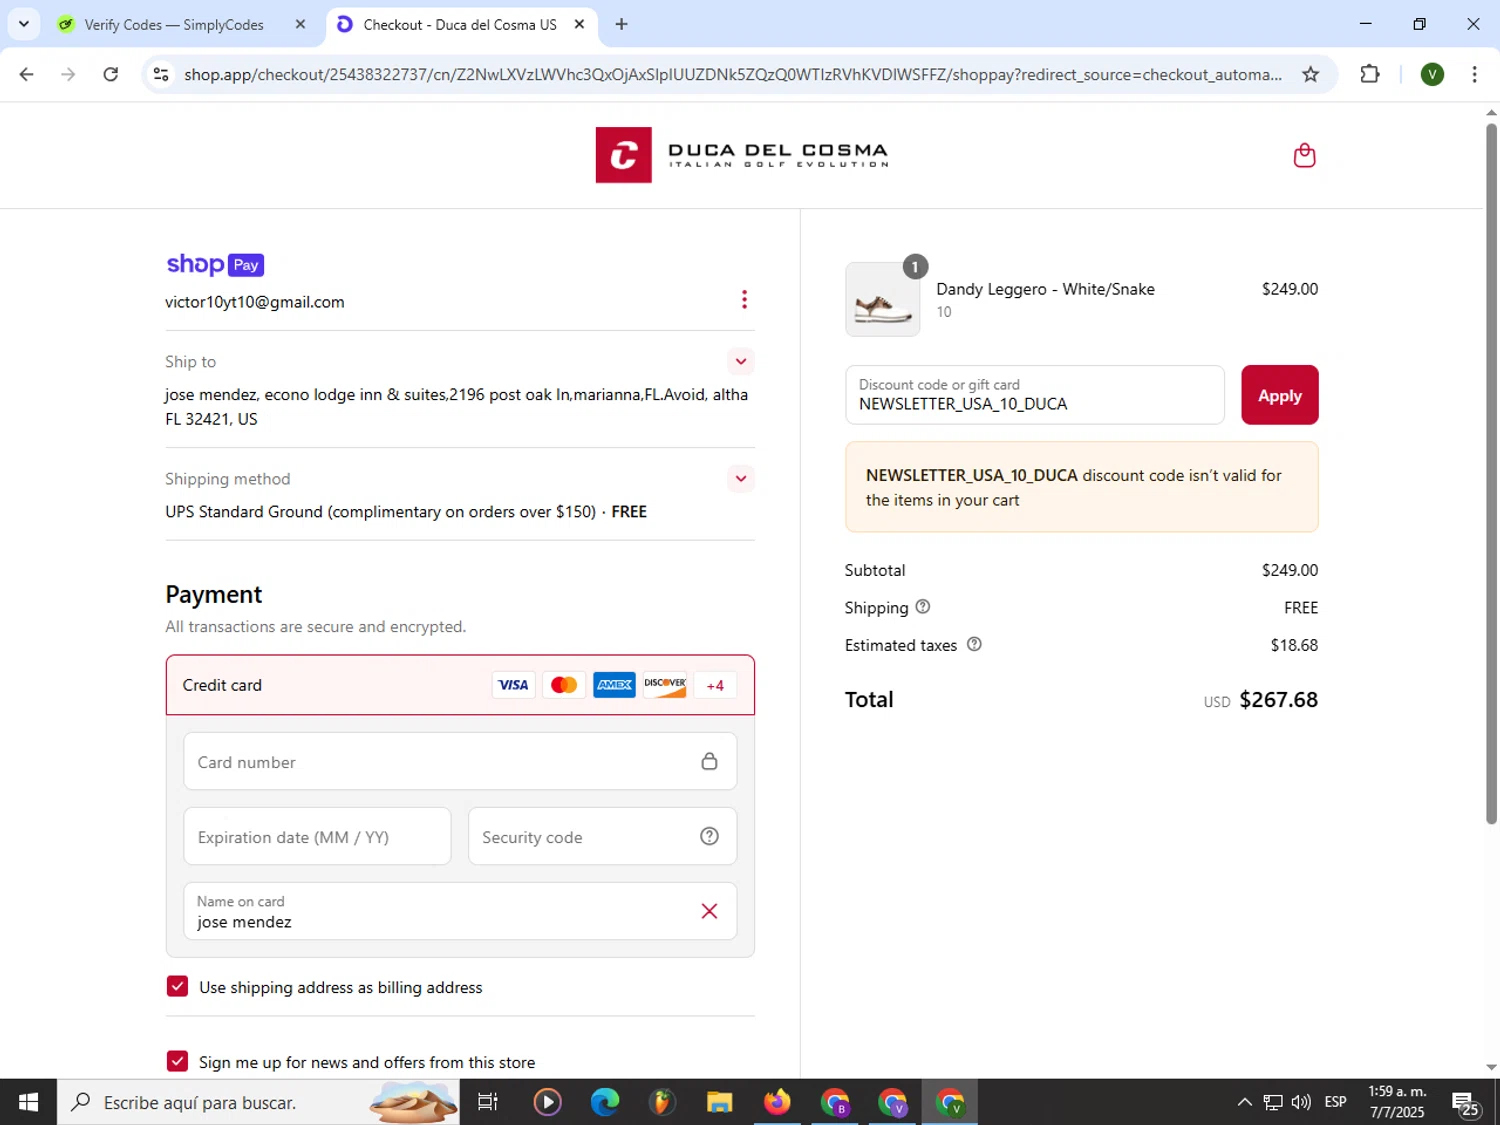Viewport: 1500px width, 1125px height.
Task: Open the Windows notification center
Action: click(1466, 1103)
